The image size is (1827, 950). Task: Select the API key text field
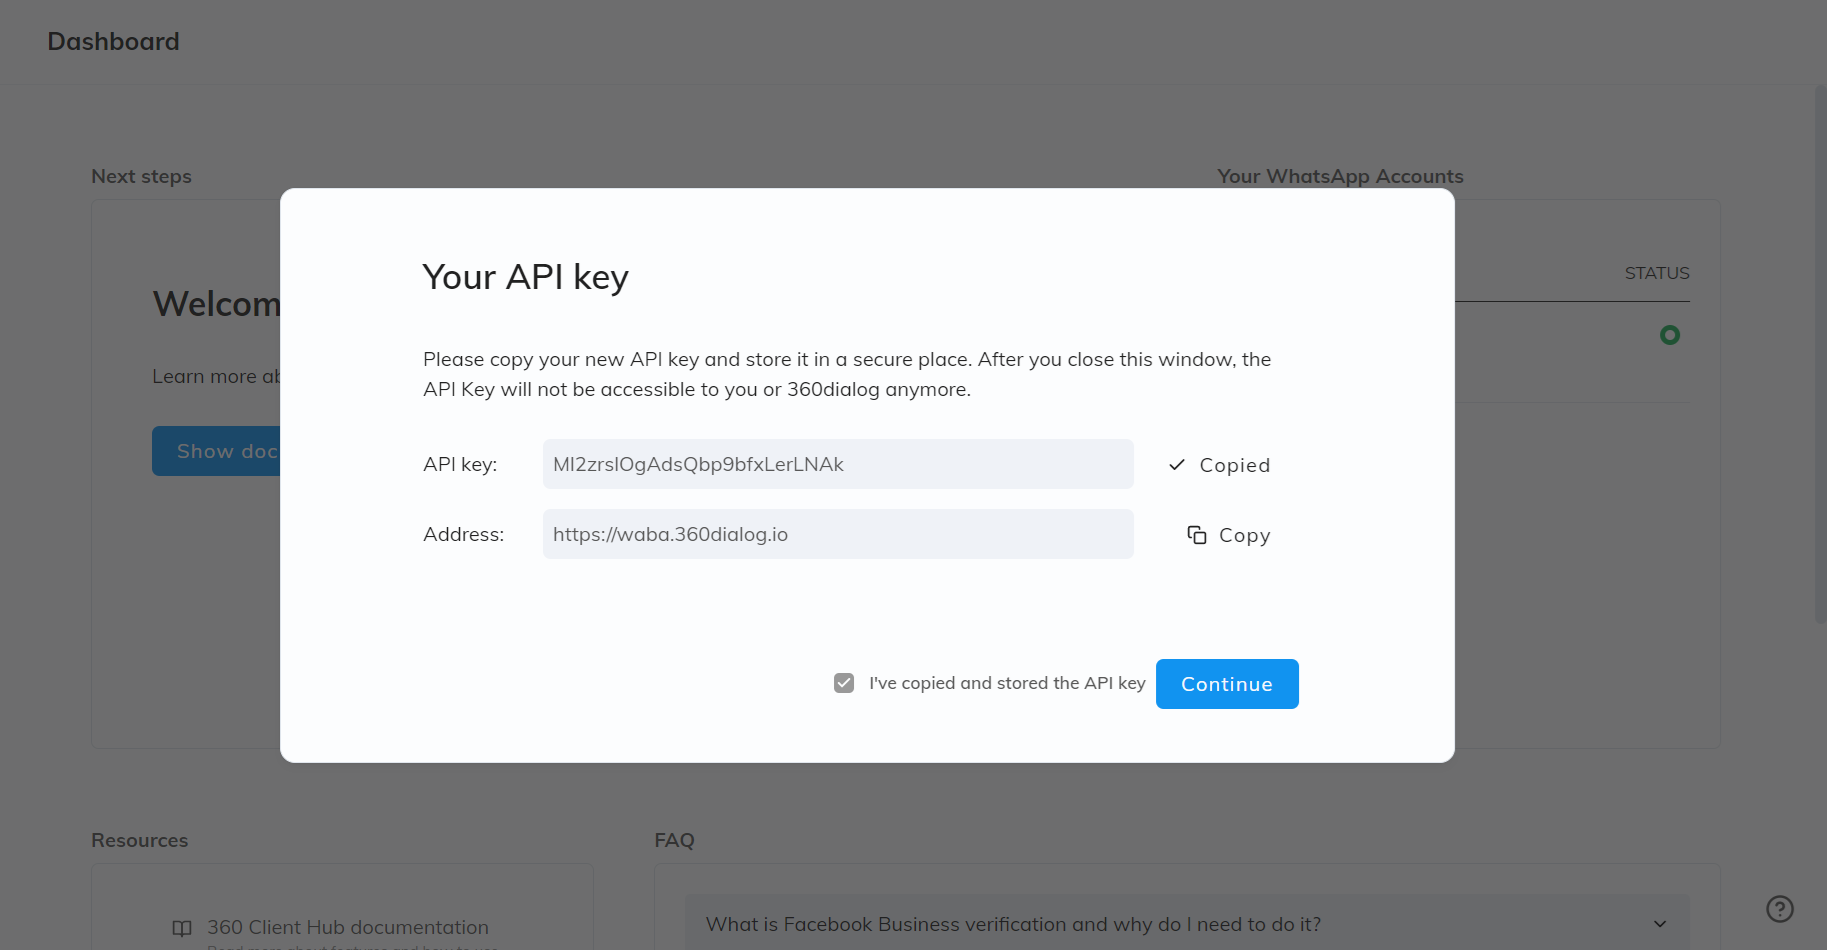pos(837,464)
